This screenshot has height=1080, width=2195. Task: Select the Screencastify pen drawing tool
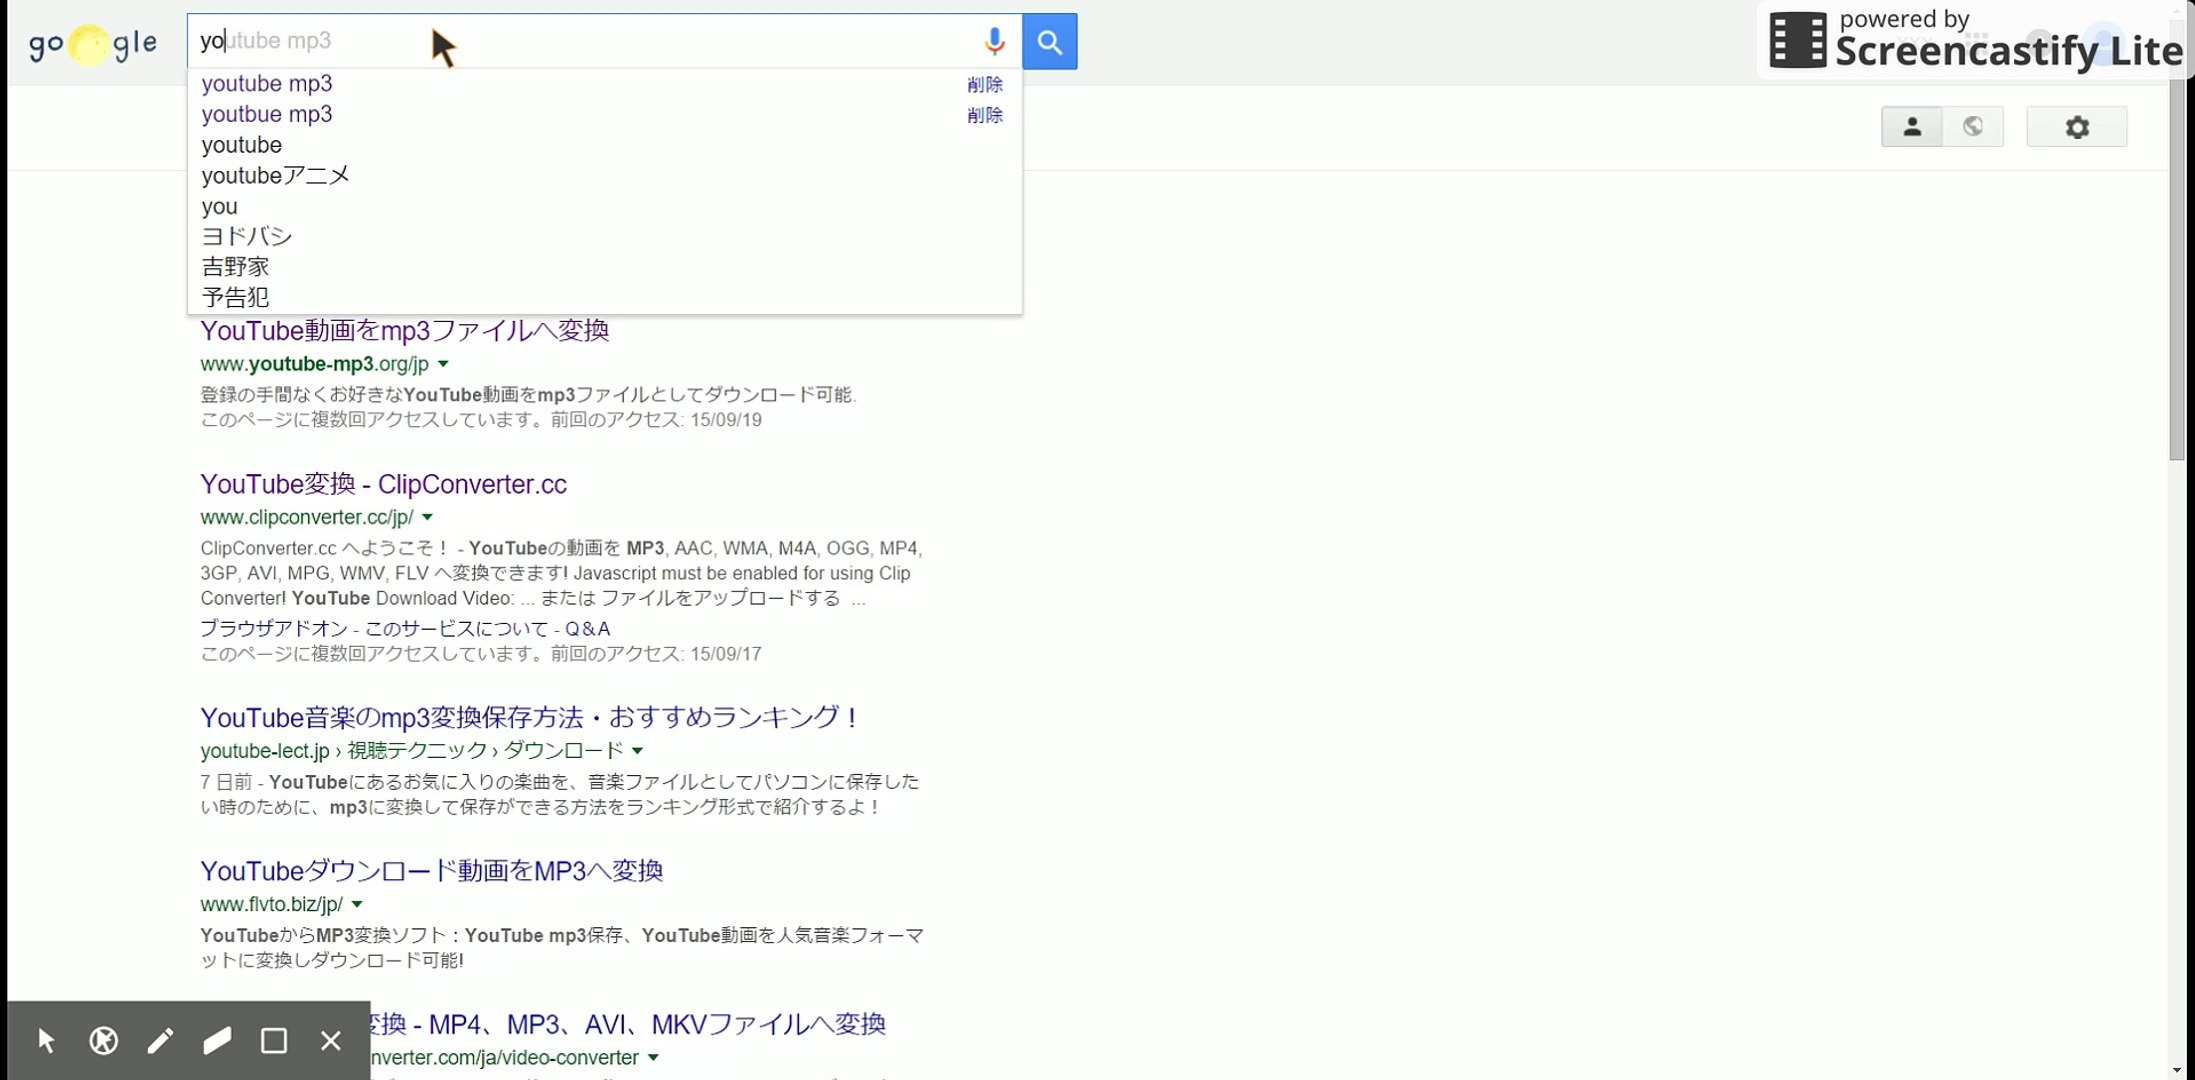coord(160,1041)
